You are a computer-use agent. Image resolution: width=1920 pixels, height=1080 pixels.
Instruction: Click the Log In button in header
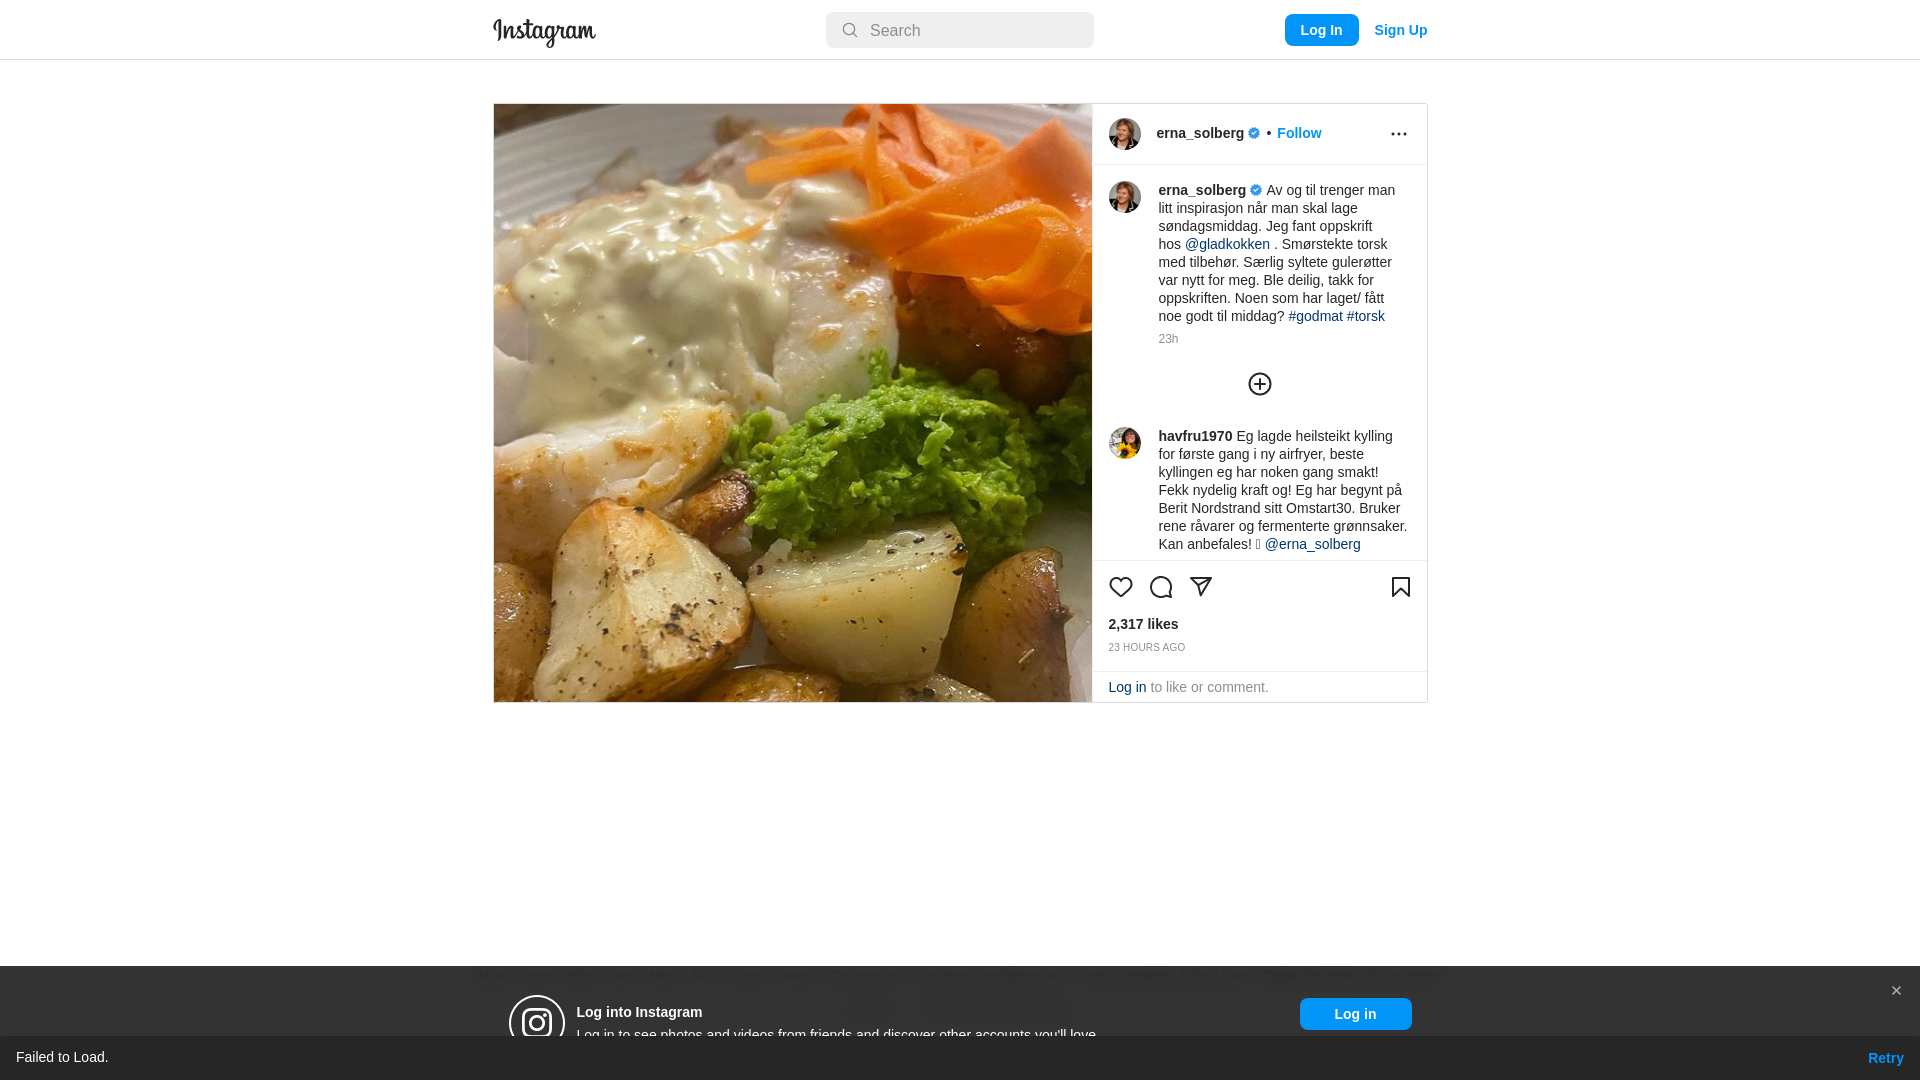1321,30
